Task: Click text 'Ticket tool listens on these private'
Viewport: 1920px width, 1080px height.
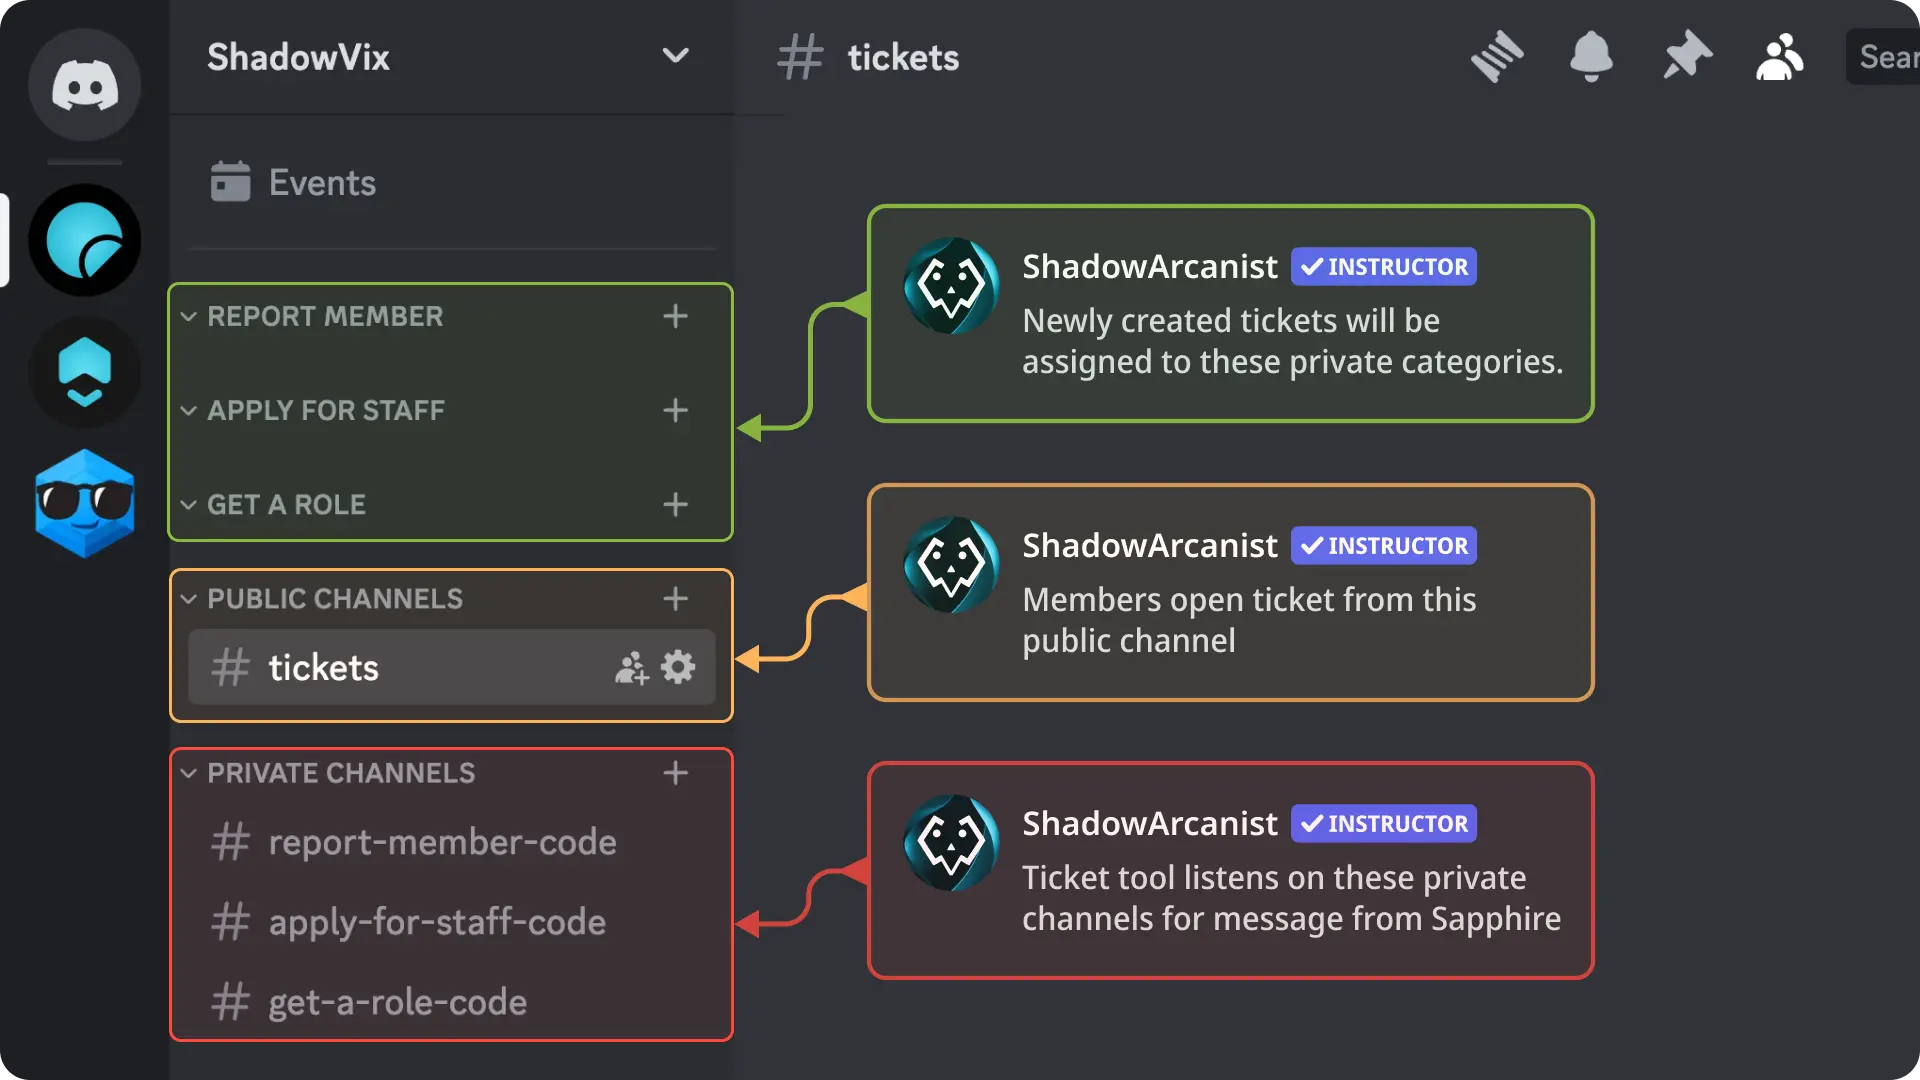Action: coord(1274,877)
